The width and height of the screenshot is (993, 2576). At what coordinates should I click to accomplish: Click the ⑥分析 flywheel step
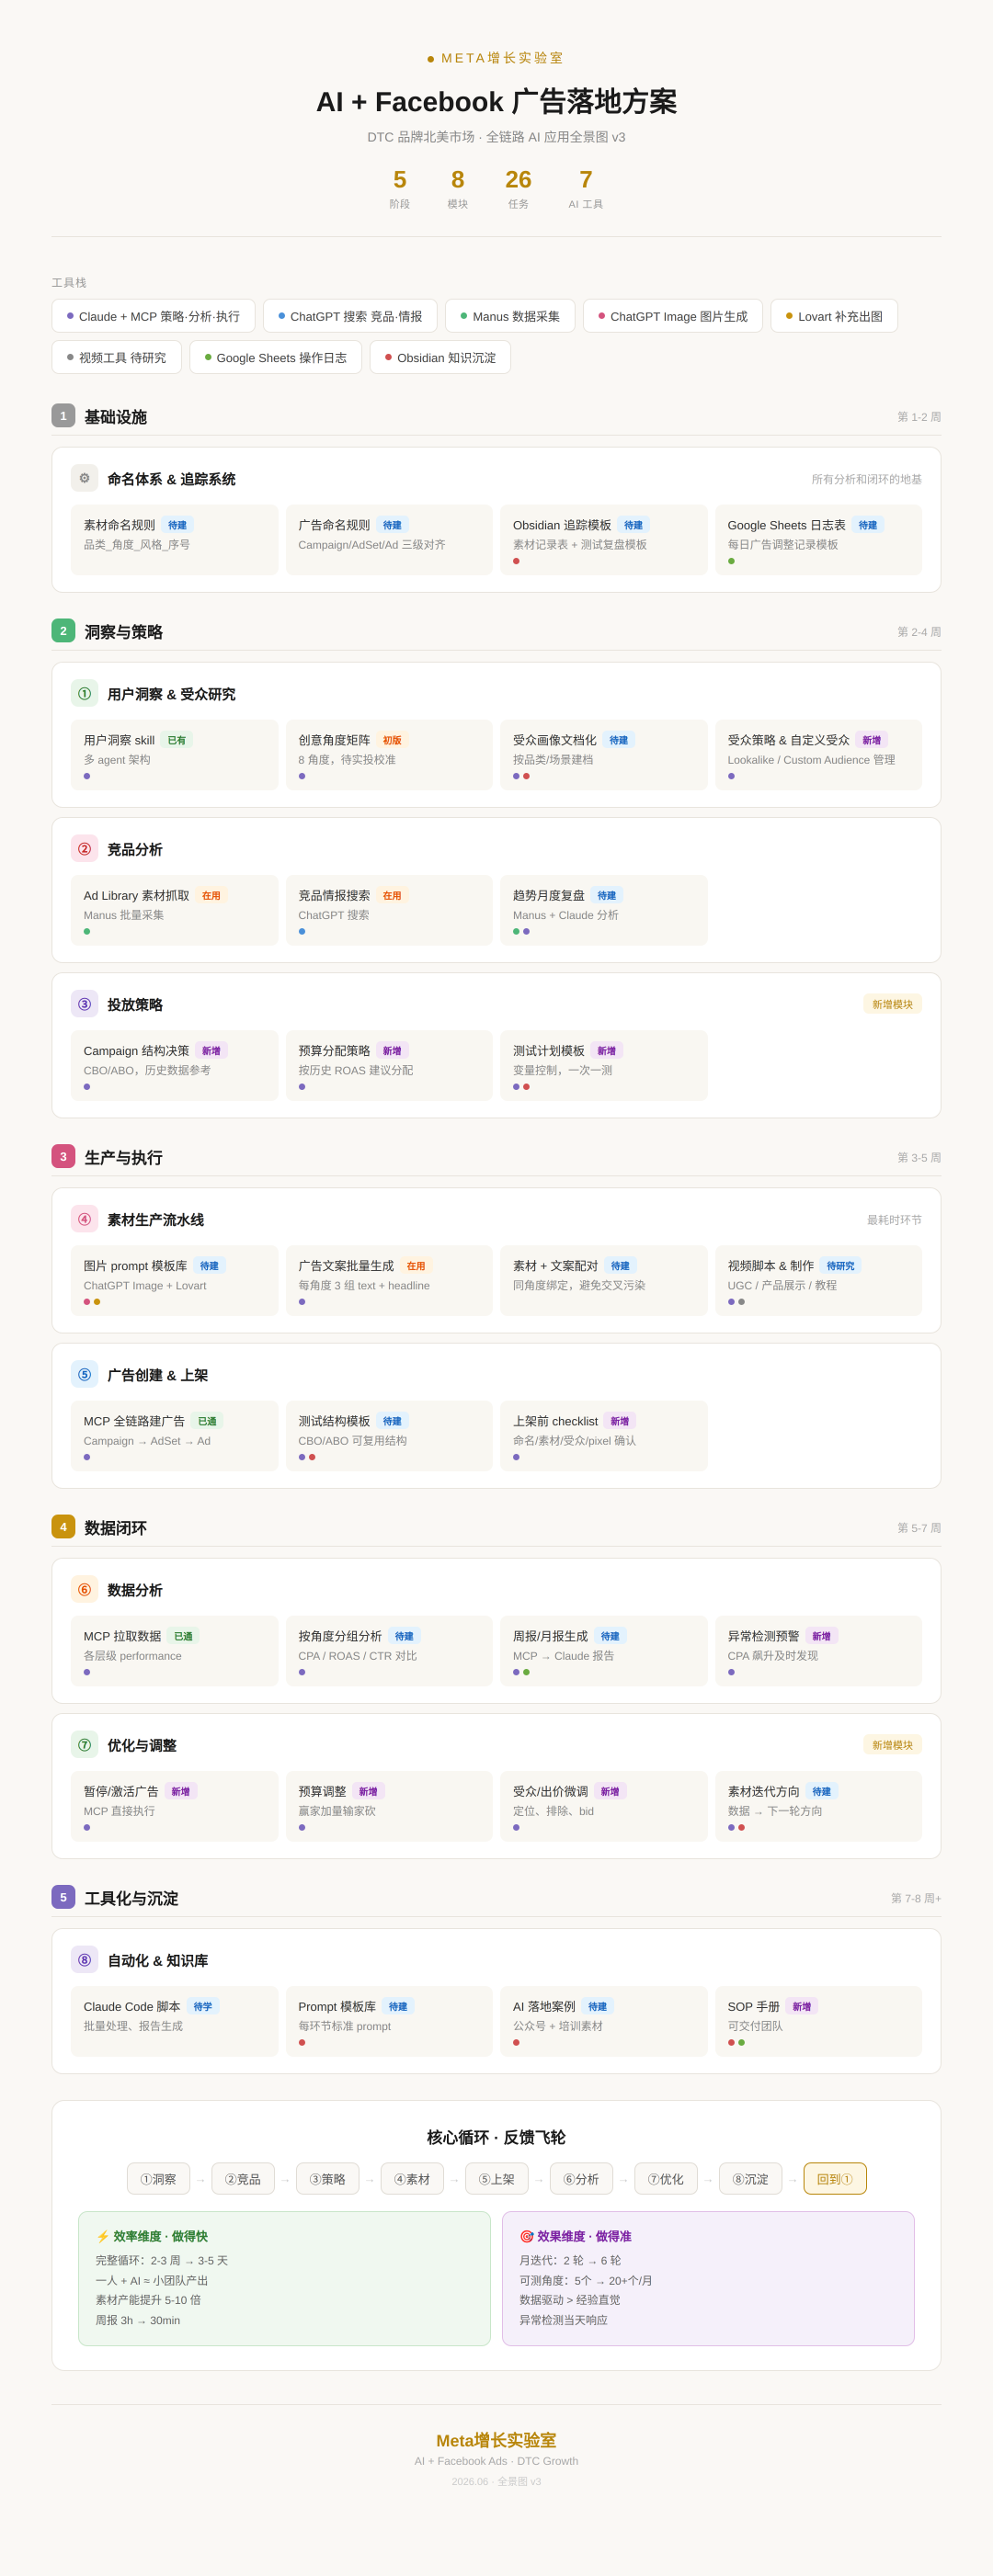[x=581, y=2178]
